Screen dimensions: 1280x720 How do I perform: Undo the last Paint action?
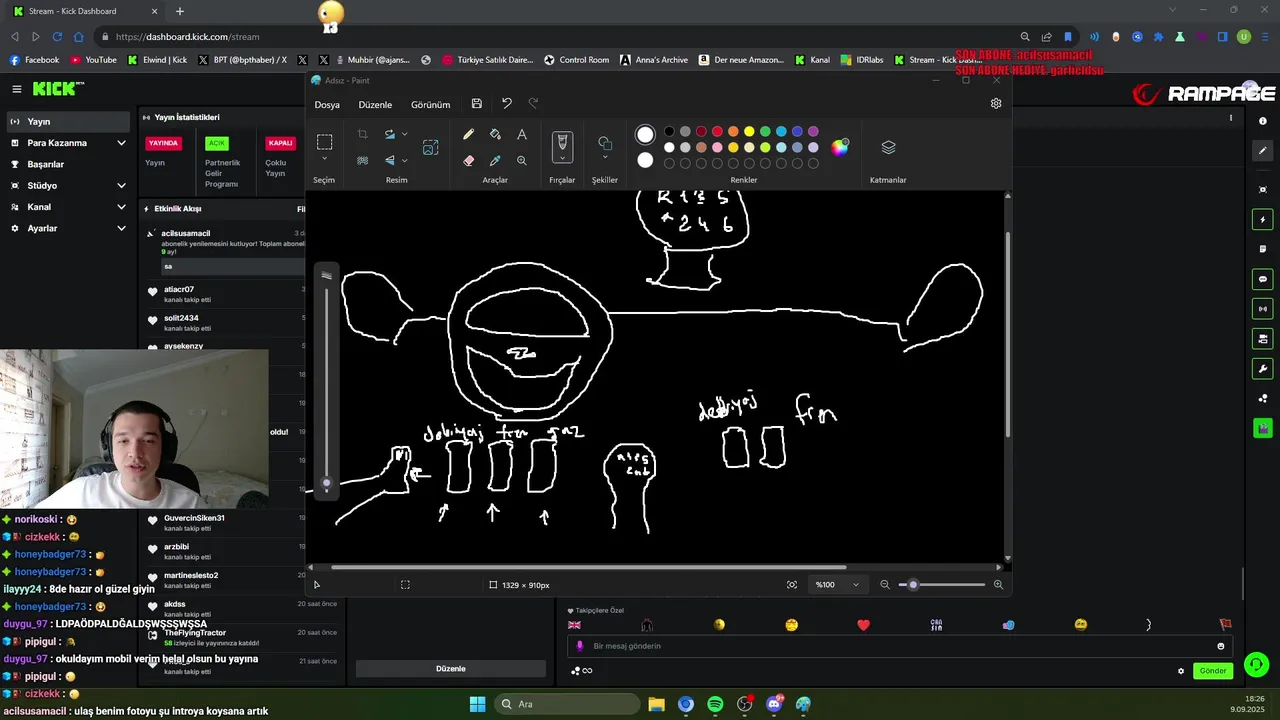(507, 104)
